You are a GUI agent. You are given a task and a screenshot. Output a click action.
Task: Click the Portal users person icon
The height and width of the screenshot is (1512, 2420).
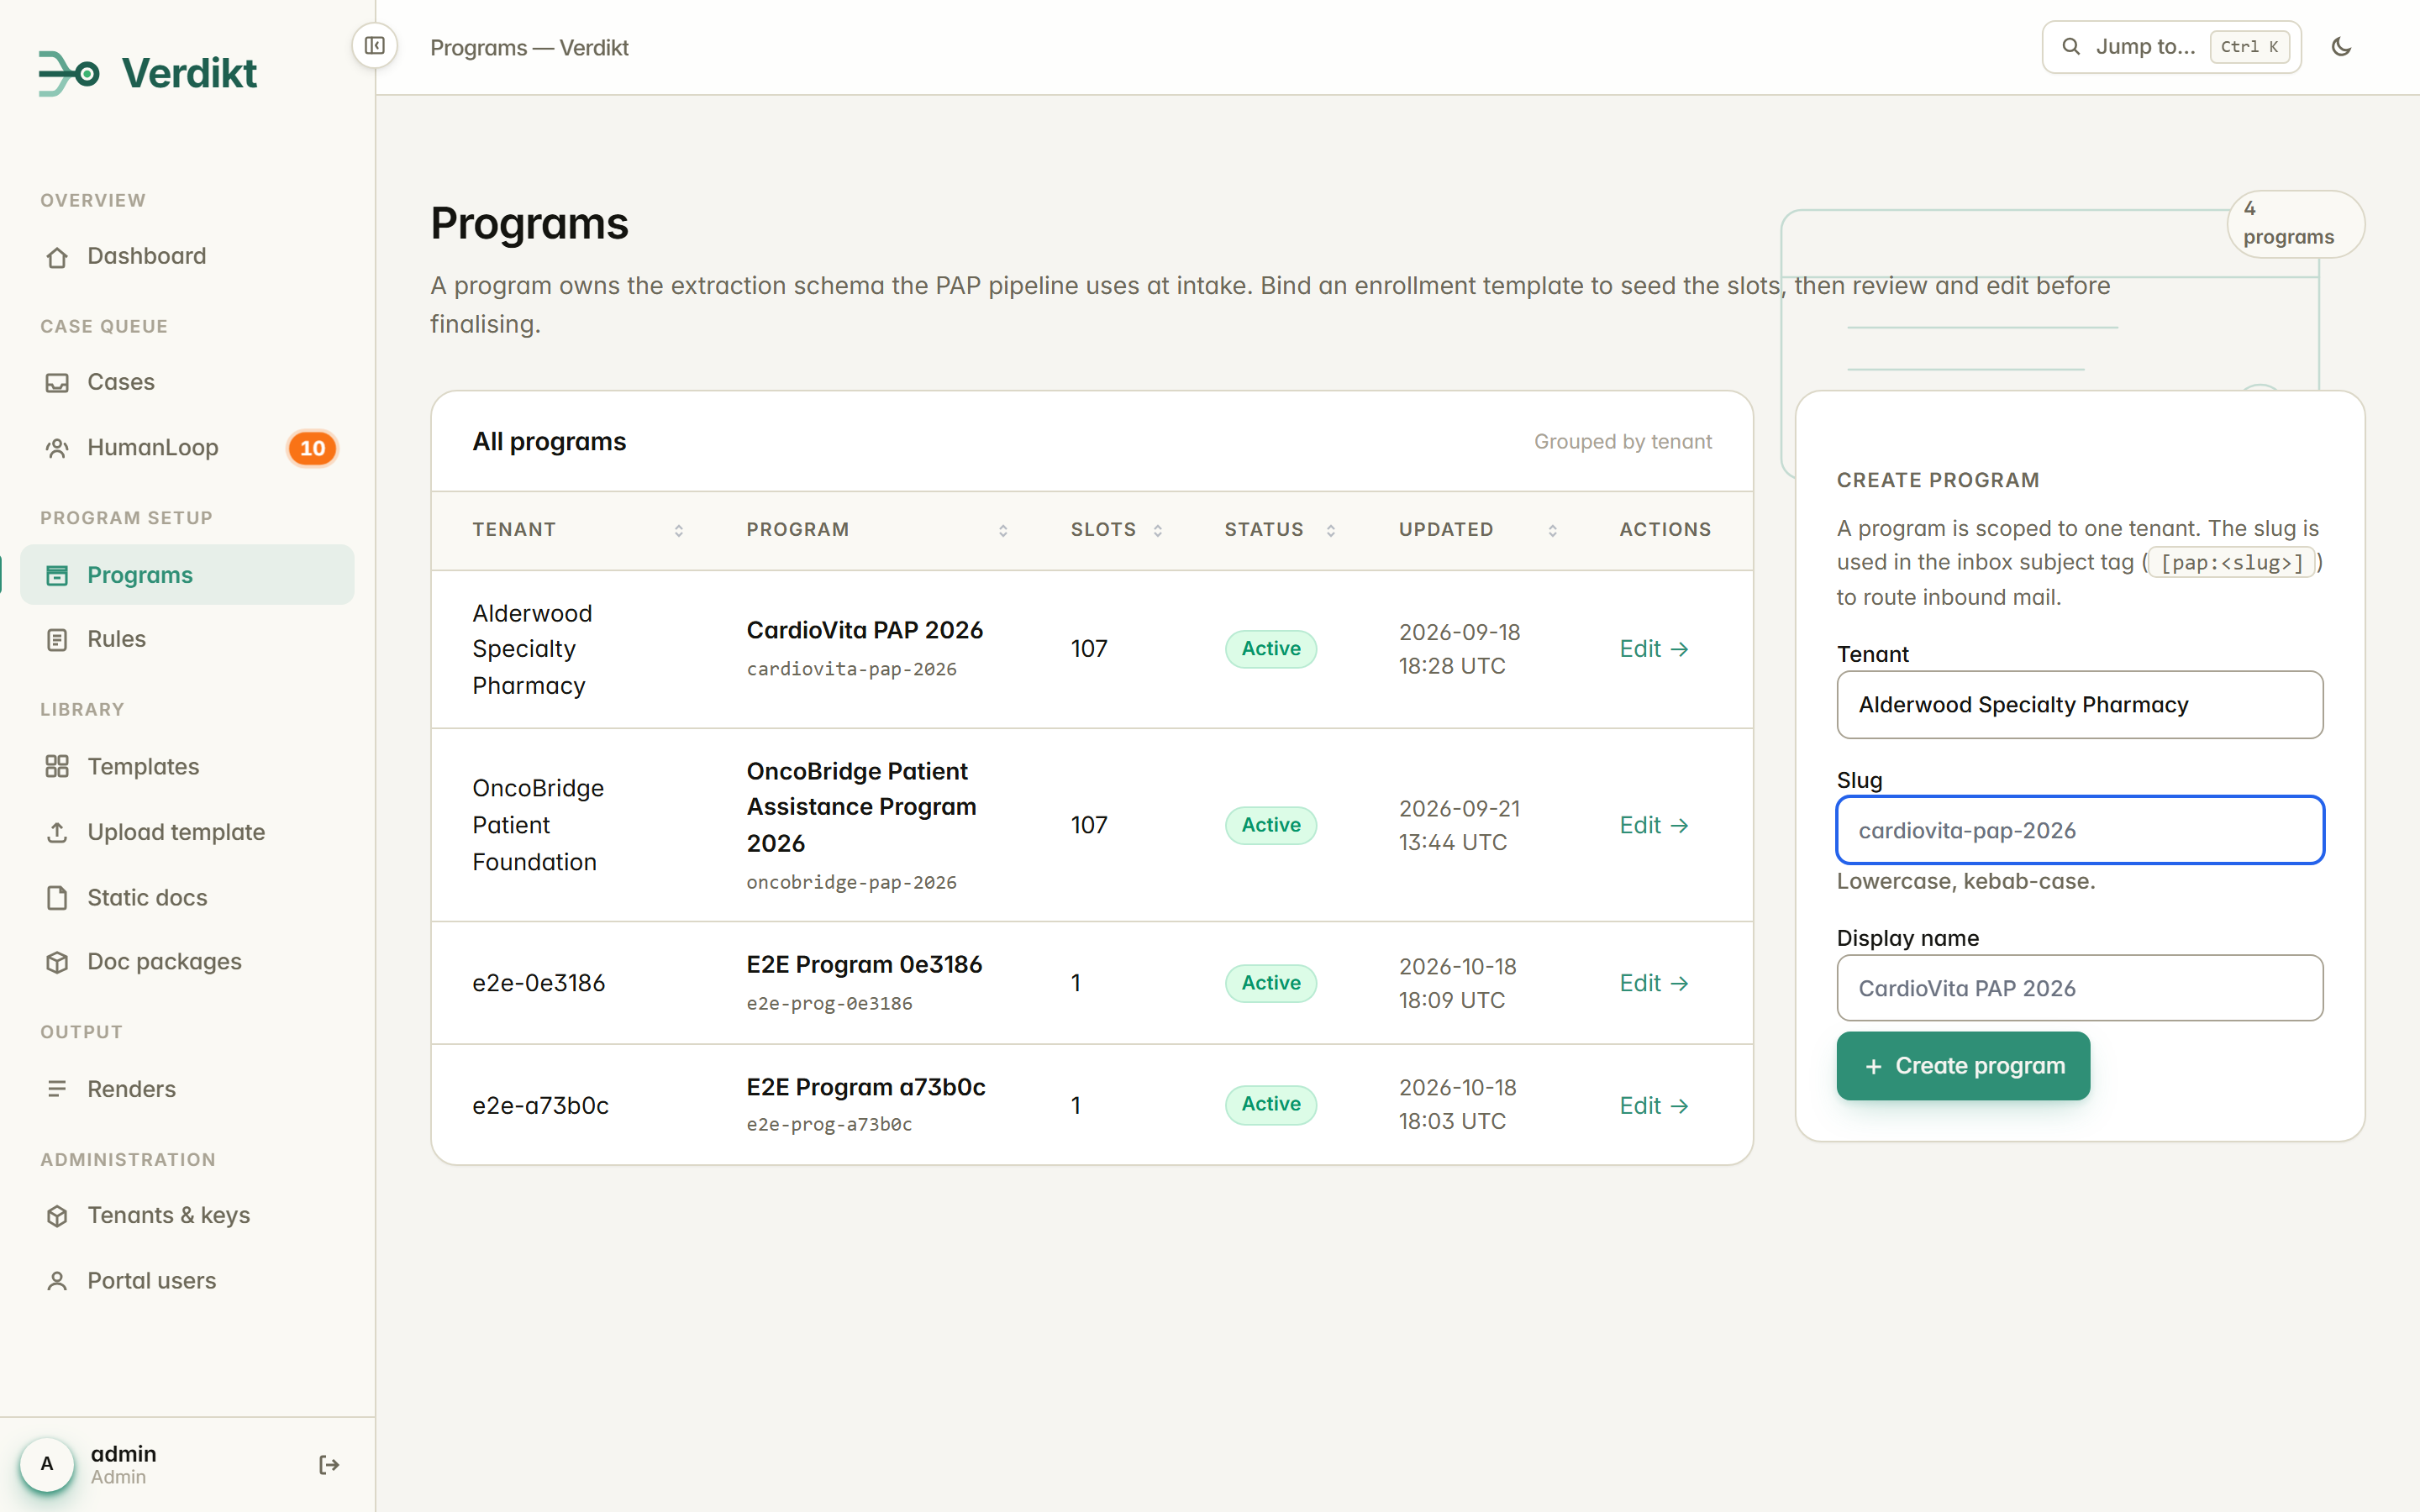click(x=57, y=1281)
